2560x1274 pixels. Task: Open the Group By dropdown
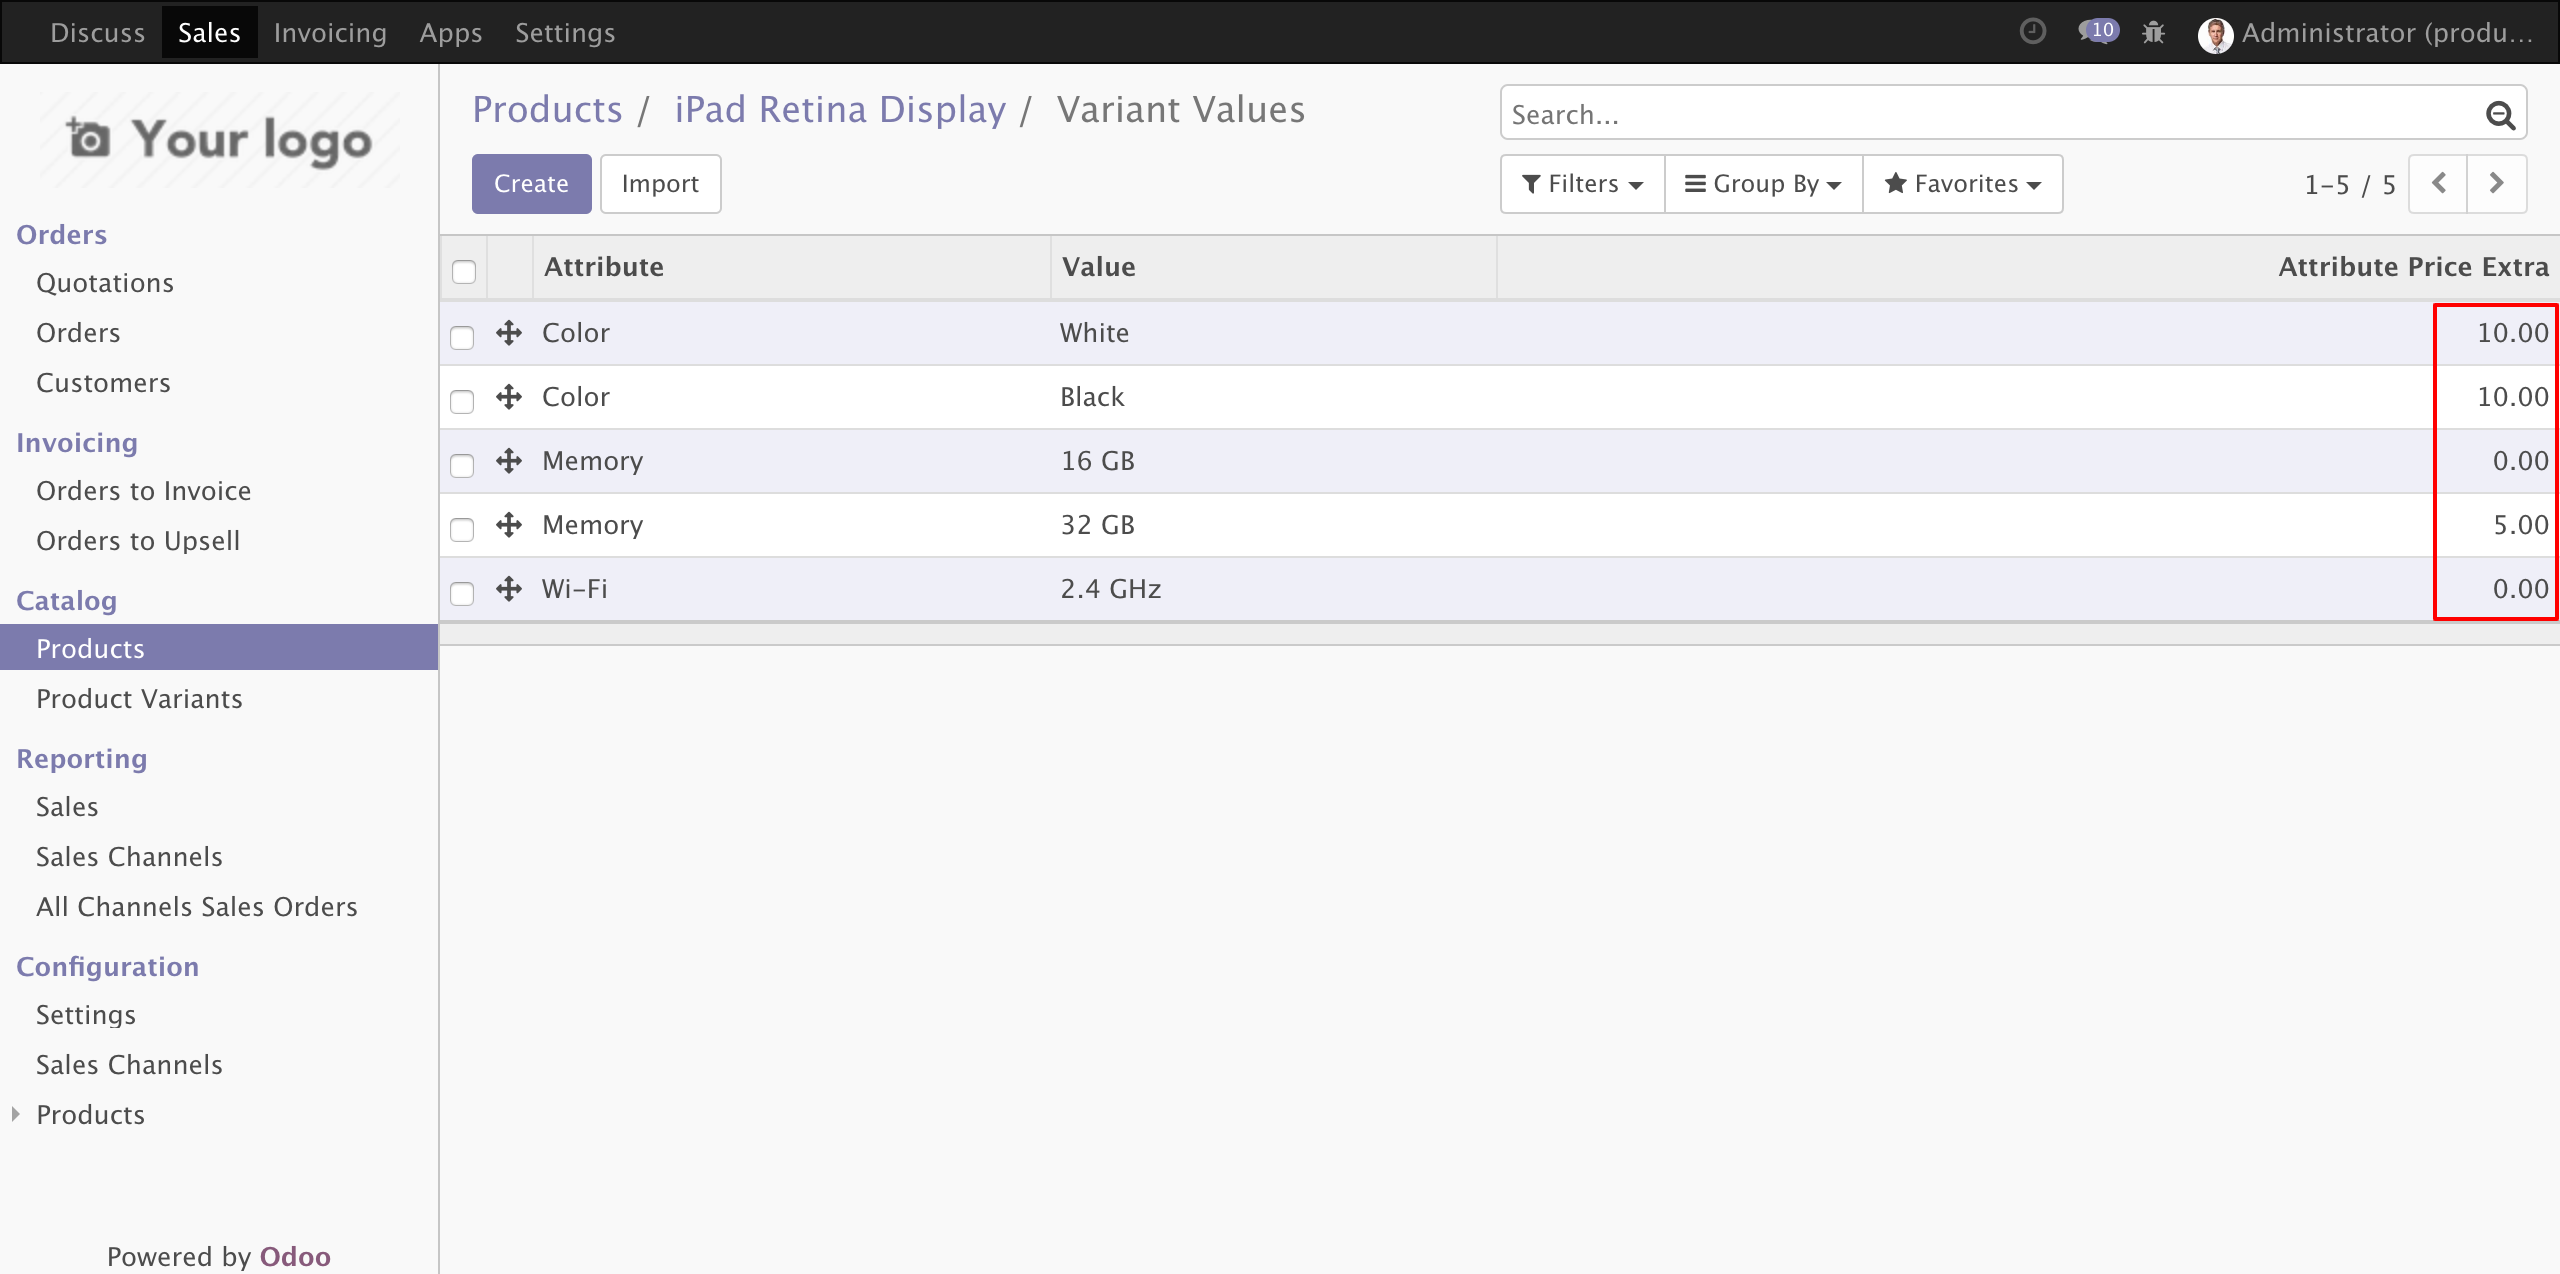(1763, 184)
